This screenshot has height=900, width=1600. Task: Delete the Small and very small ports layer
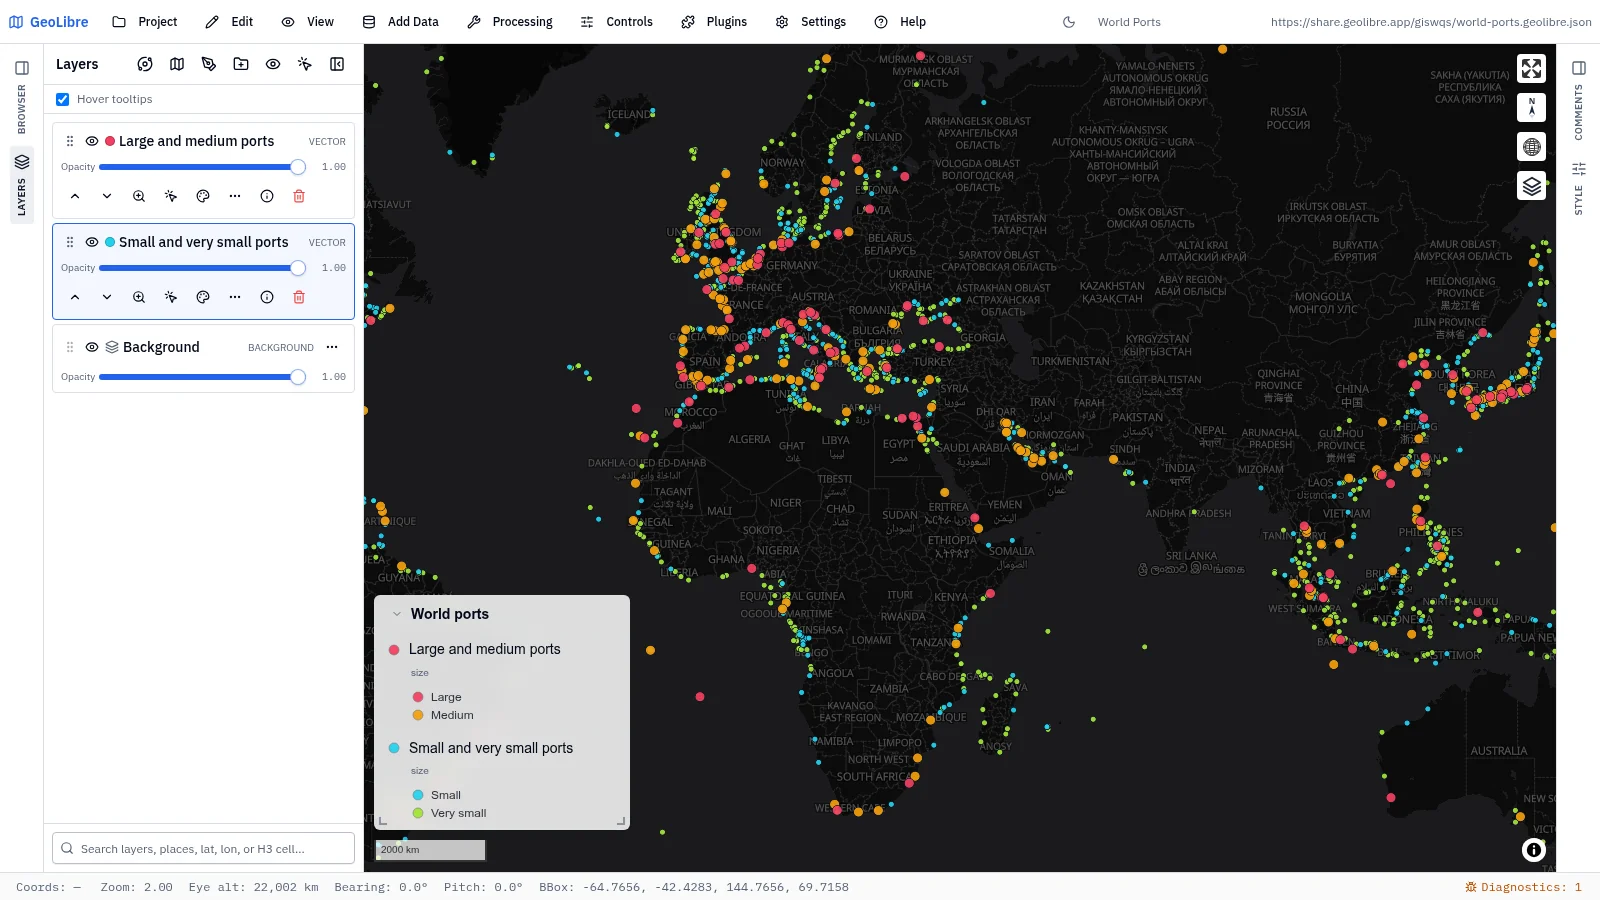[x=299, y=297]
